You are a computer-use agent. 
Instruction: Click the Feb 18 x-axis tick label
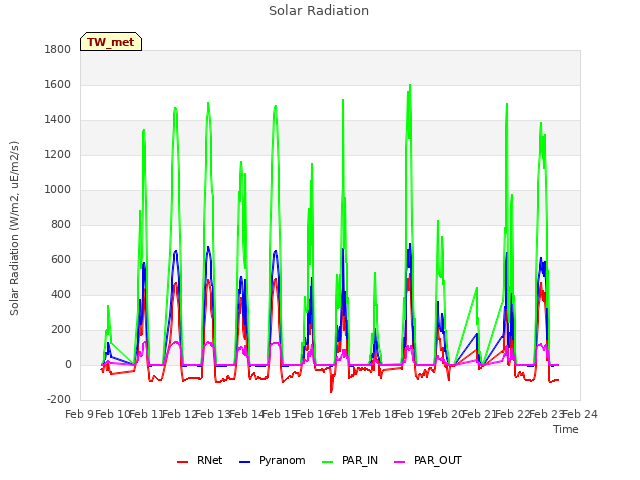[x=380, y=414]
